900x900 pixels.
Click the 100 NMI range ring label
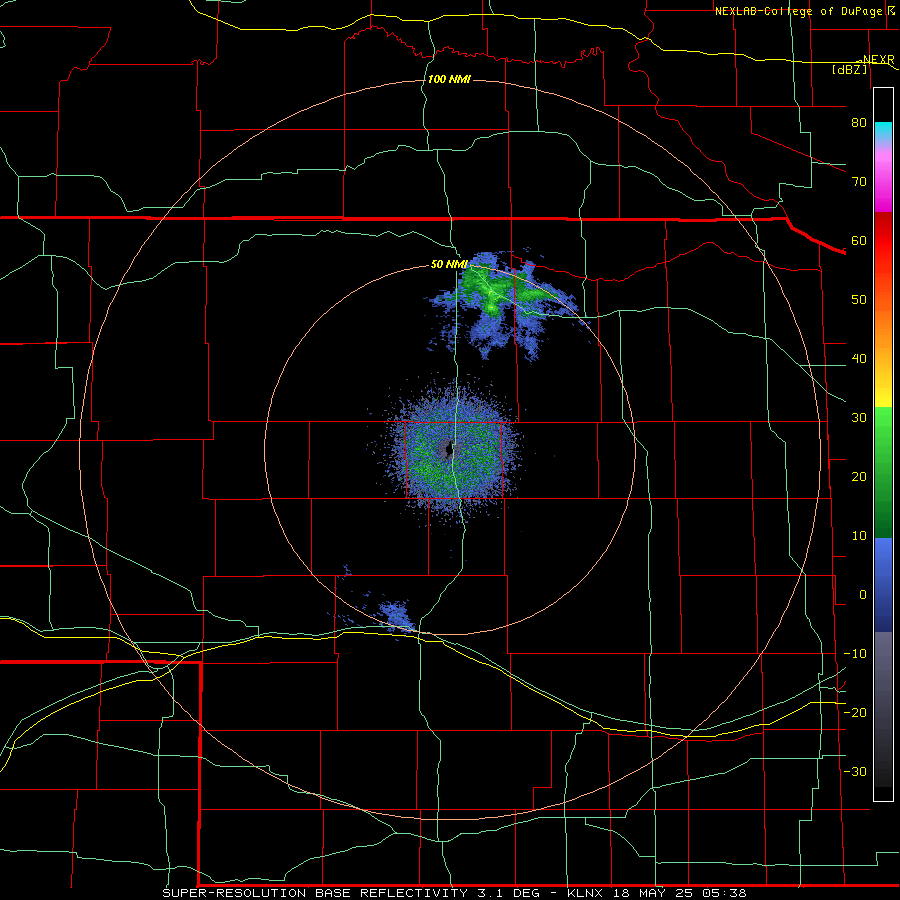[x=449, y=79]
